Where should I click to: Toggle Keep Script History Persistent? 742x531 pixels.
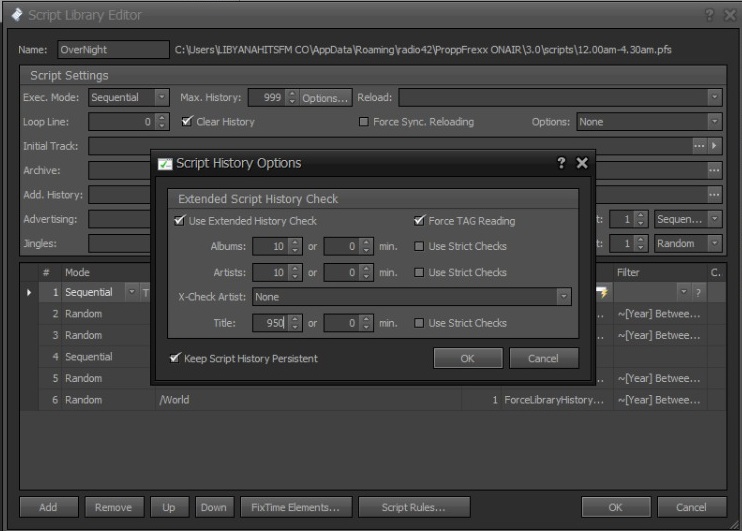tap(175, 358)
